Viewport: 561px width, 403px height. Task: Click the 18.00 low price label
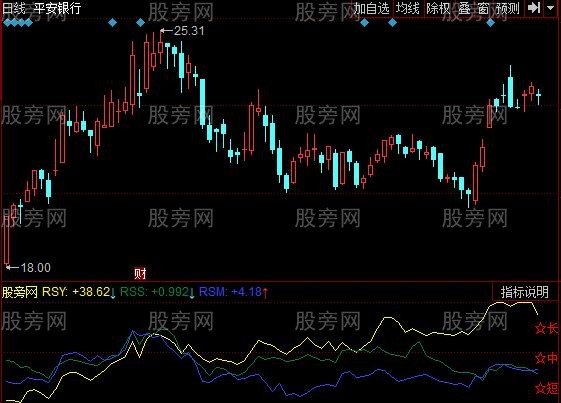coord(36,267)
